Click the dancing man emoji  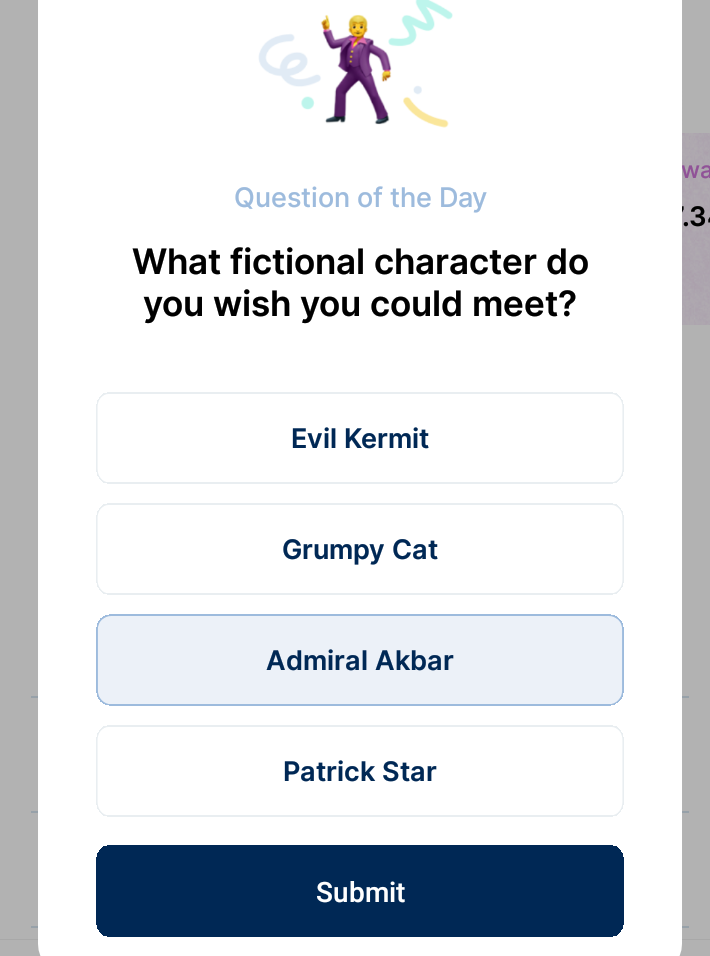pos(355,70)
